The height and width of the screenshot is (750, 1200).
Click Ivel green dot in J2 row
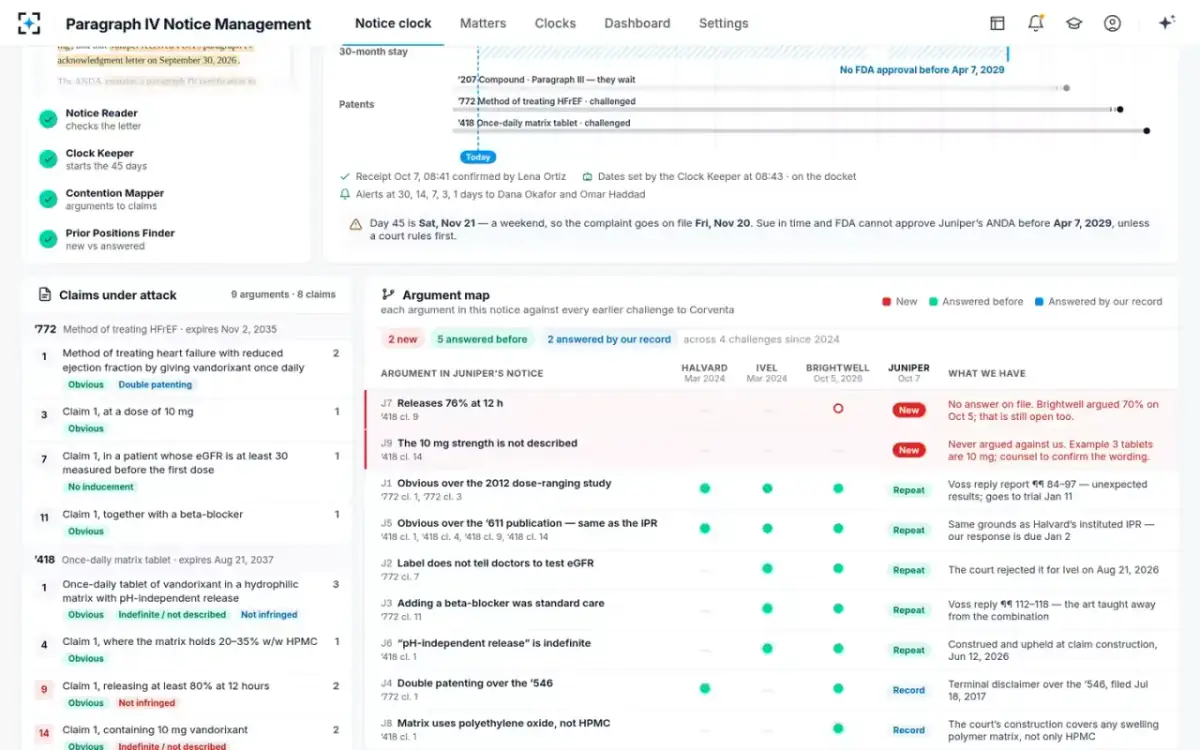pyautogui.click(x=767, y=569)
